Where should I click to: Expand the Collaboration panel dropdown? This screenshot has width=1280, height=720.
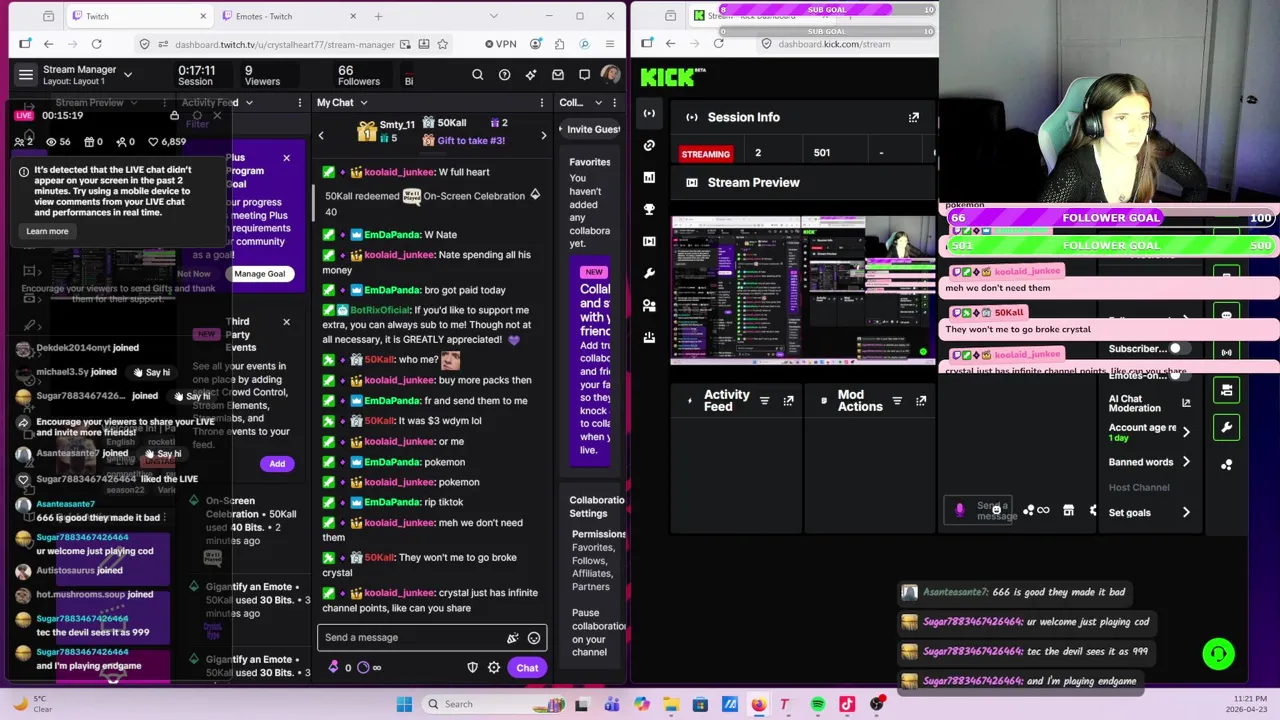coord(599,102)
